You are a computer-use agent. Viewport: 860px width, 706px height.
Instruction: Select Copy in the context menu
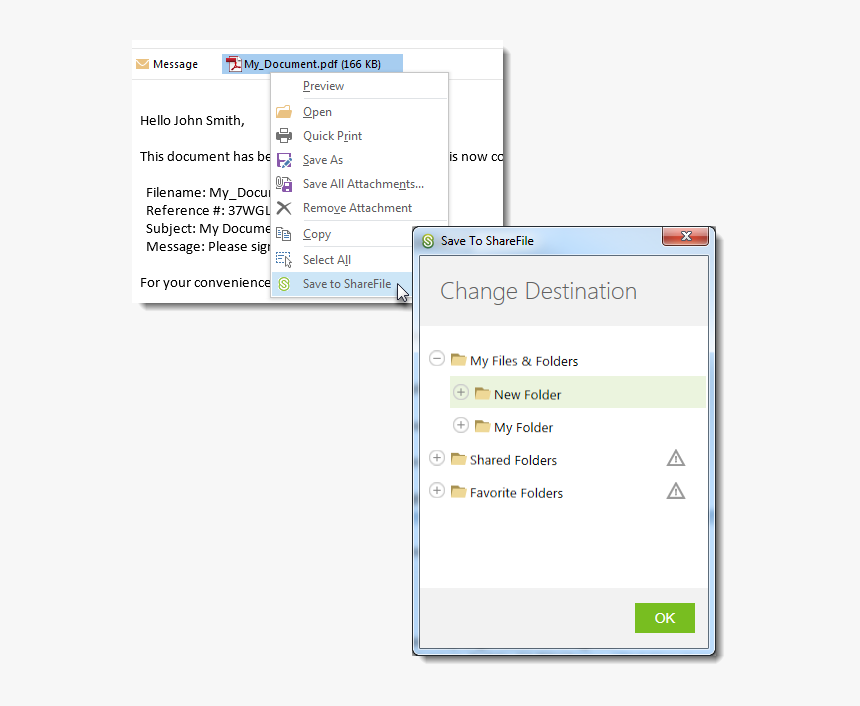[343, 234]
